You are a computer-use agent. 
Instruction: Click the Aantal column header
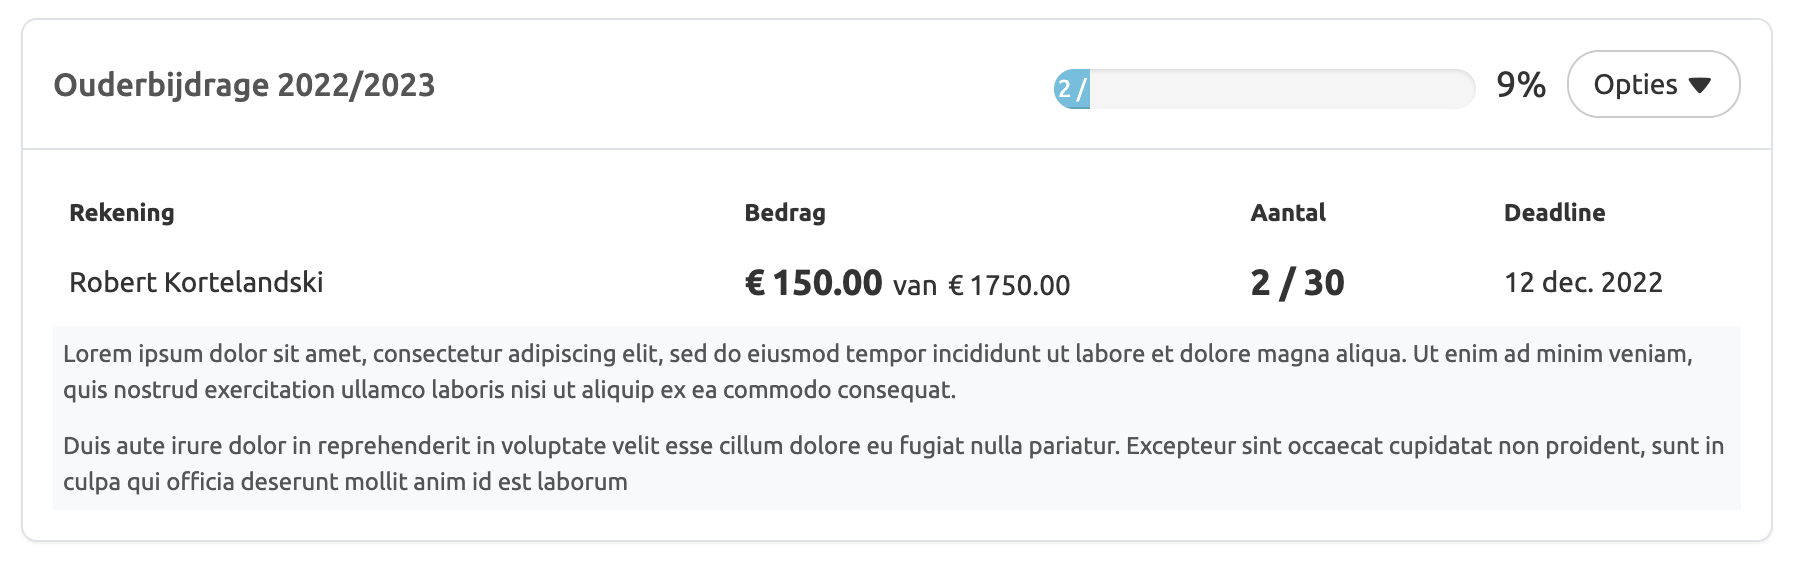(1288, 212)
